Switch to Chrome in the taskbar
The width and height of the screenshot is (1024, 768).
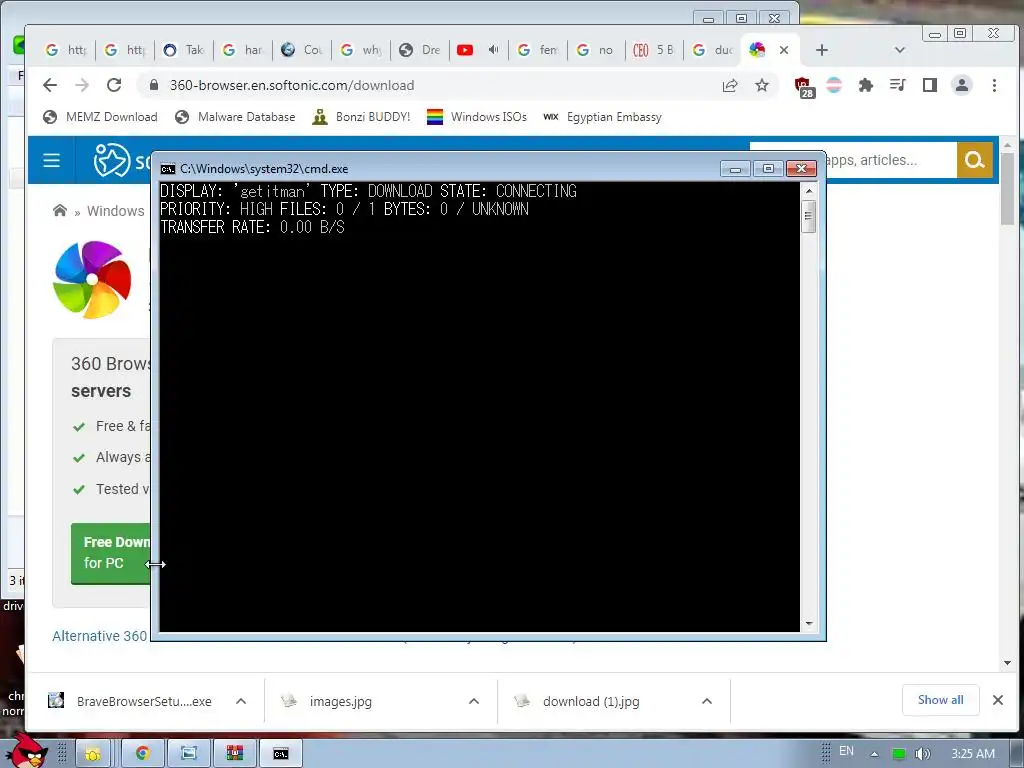[x=142, y=754]
